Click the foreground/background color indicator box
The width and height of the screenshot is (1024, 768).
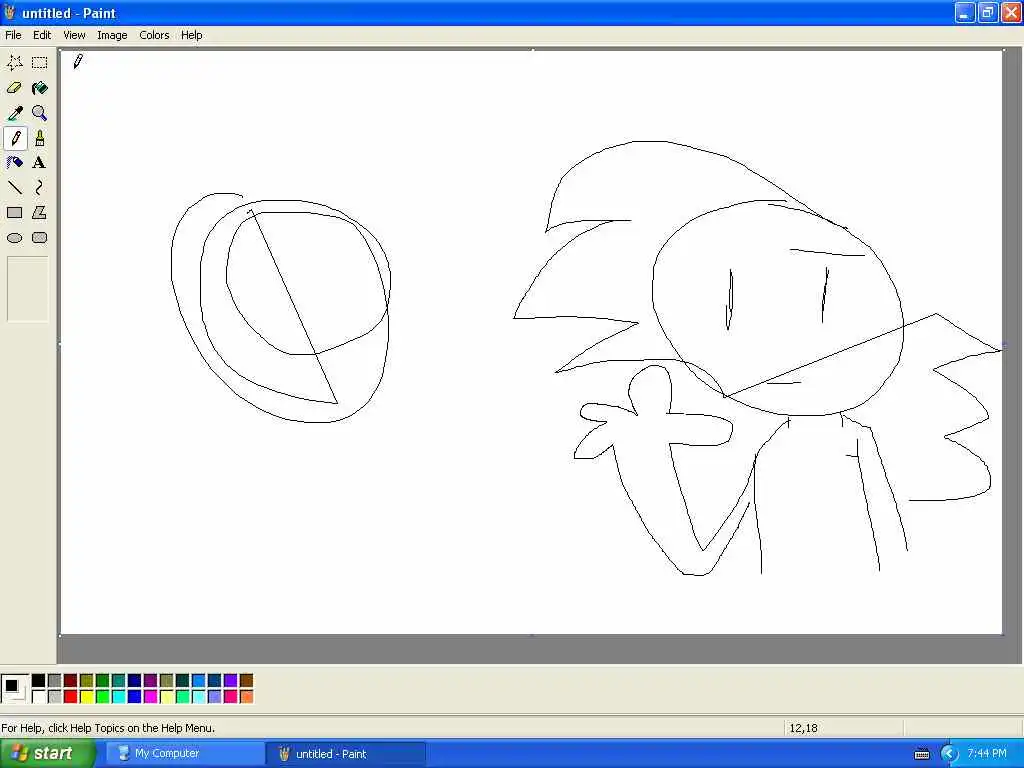coord(14,689)
